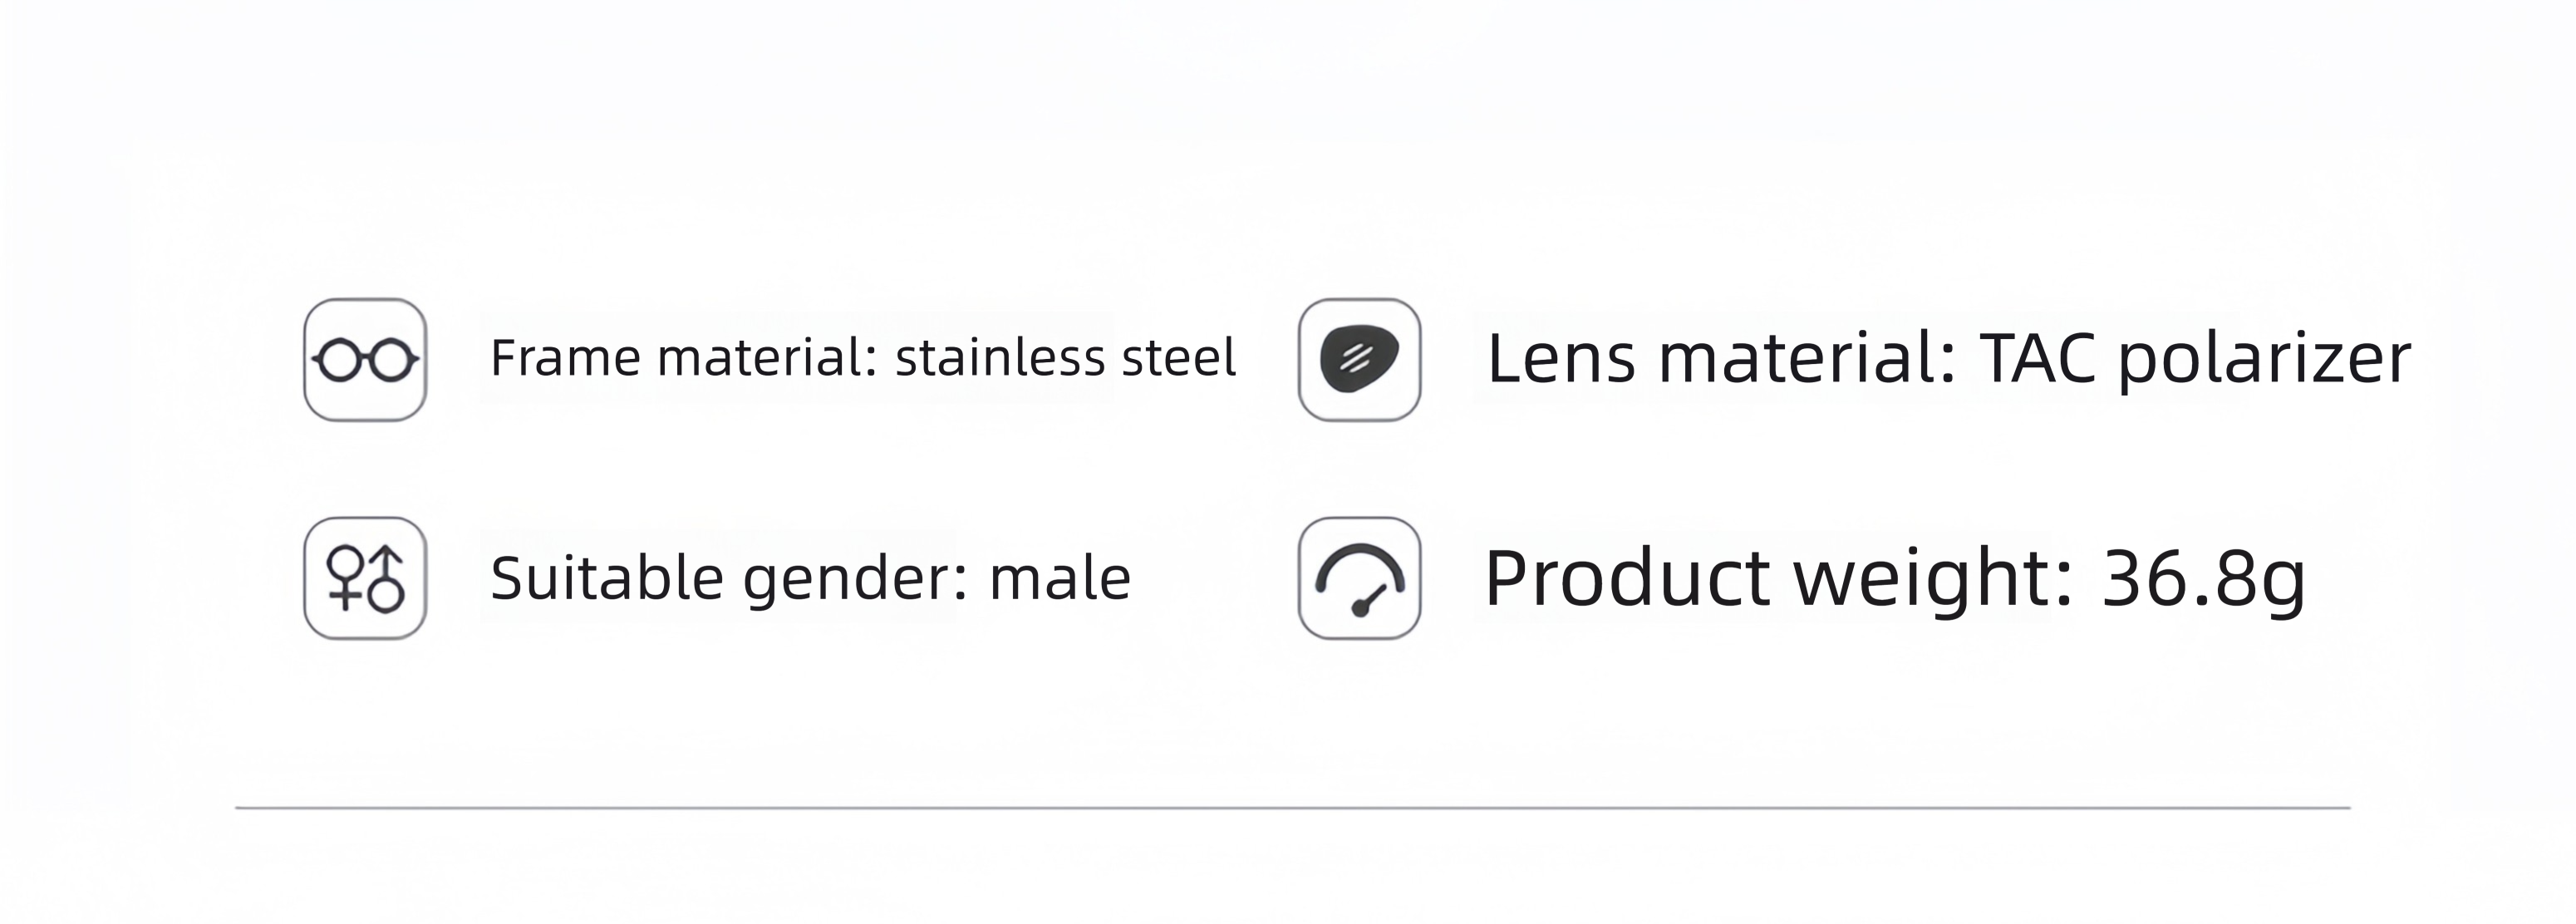2576x924 pixels.
Task: Click the word "TAC"
Action: (2037, 358)
